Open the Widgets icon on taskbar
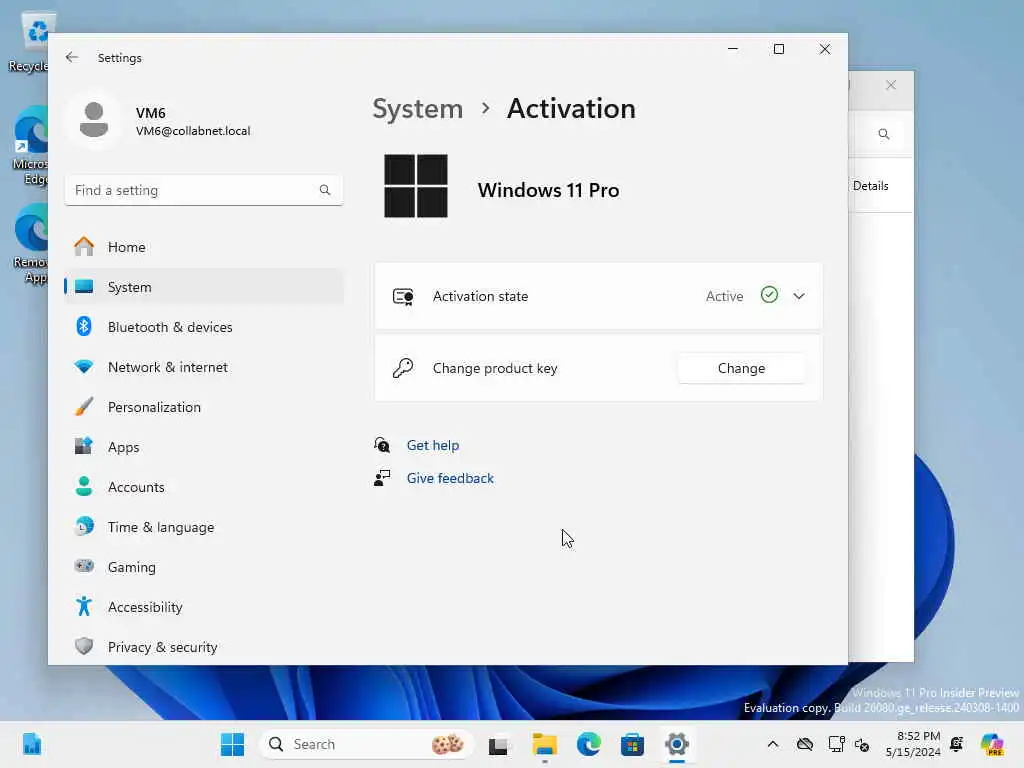This screenshot has width=1024, height=768. click(31, 744)
